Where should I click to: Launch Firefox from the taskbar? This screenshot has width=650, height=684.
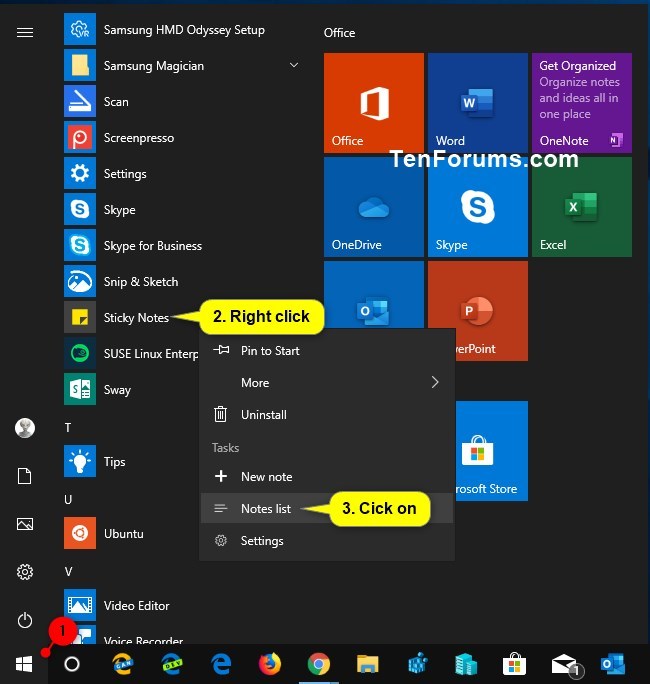tap(270, 664)
